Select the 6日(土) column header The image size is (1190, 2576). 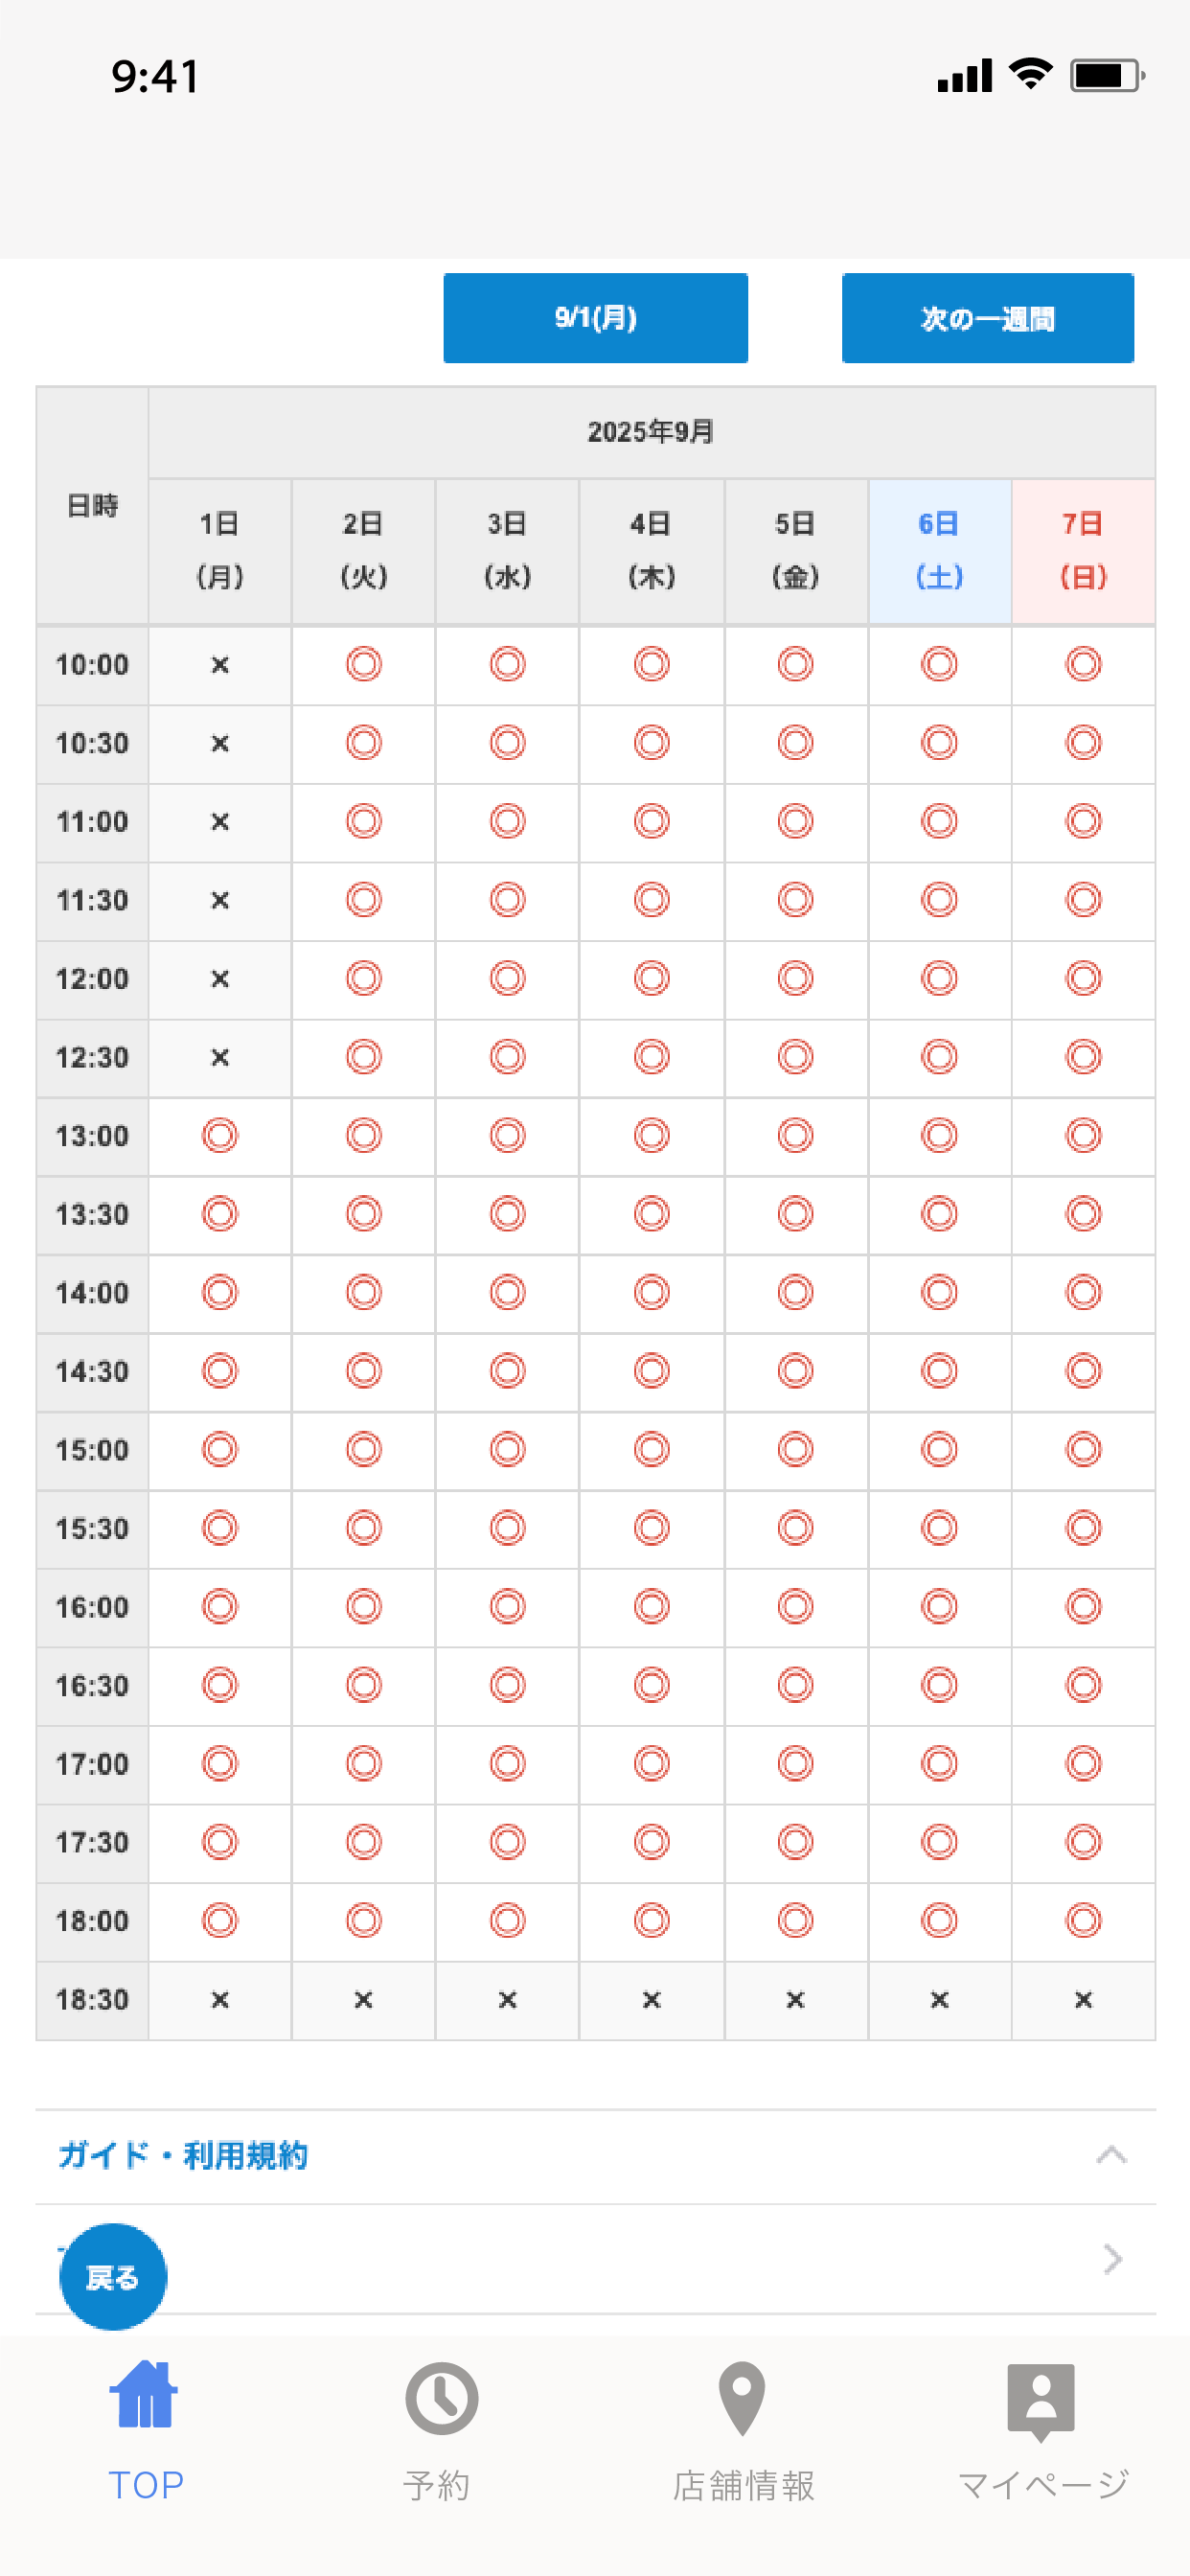click(x=939, y=551)
